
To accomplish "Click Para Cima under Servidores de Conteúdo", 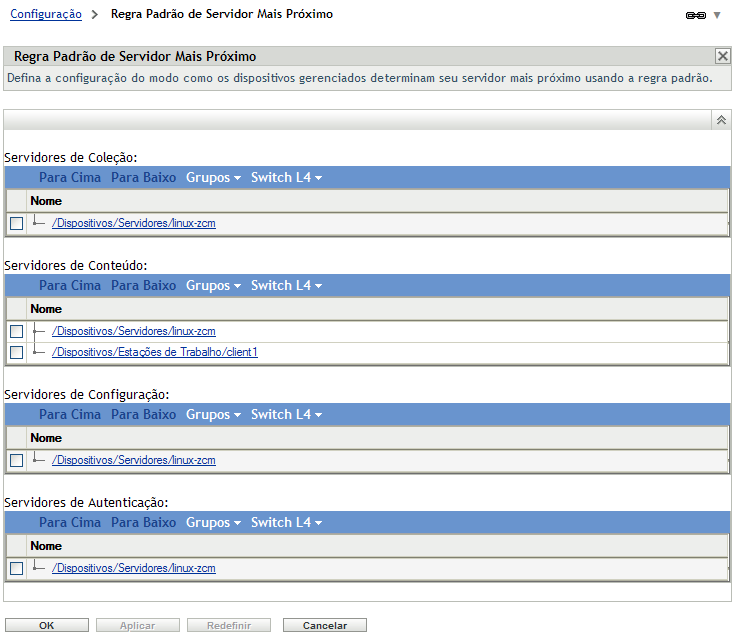I will [70, 285].
